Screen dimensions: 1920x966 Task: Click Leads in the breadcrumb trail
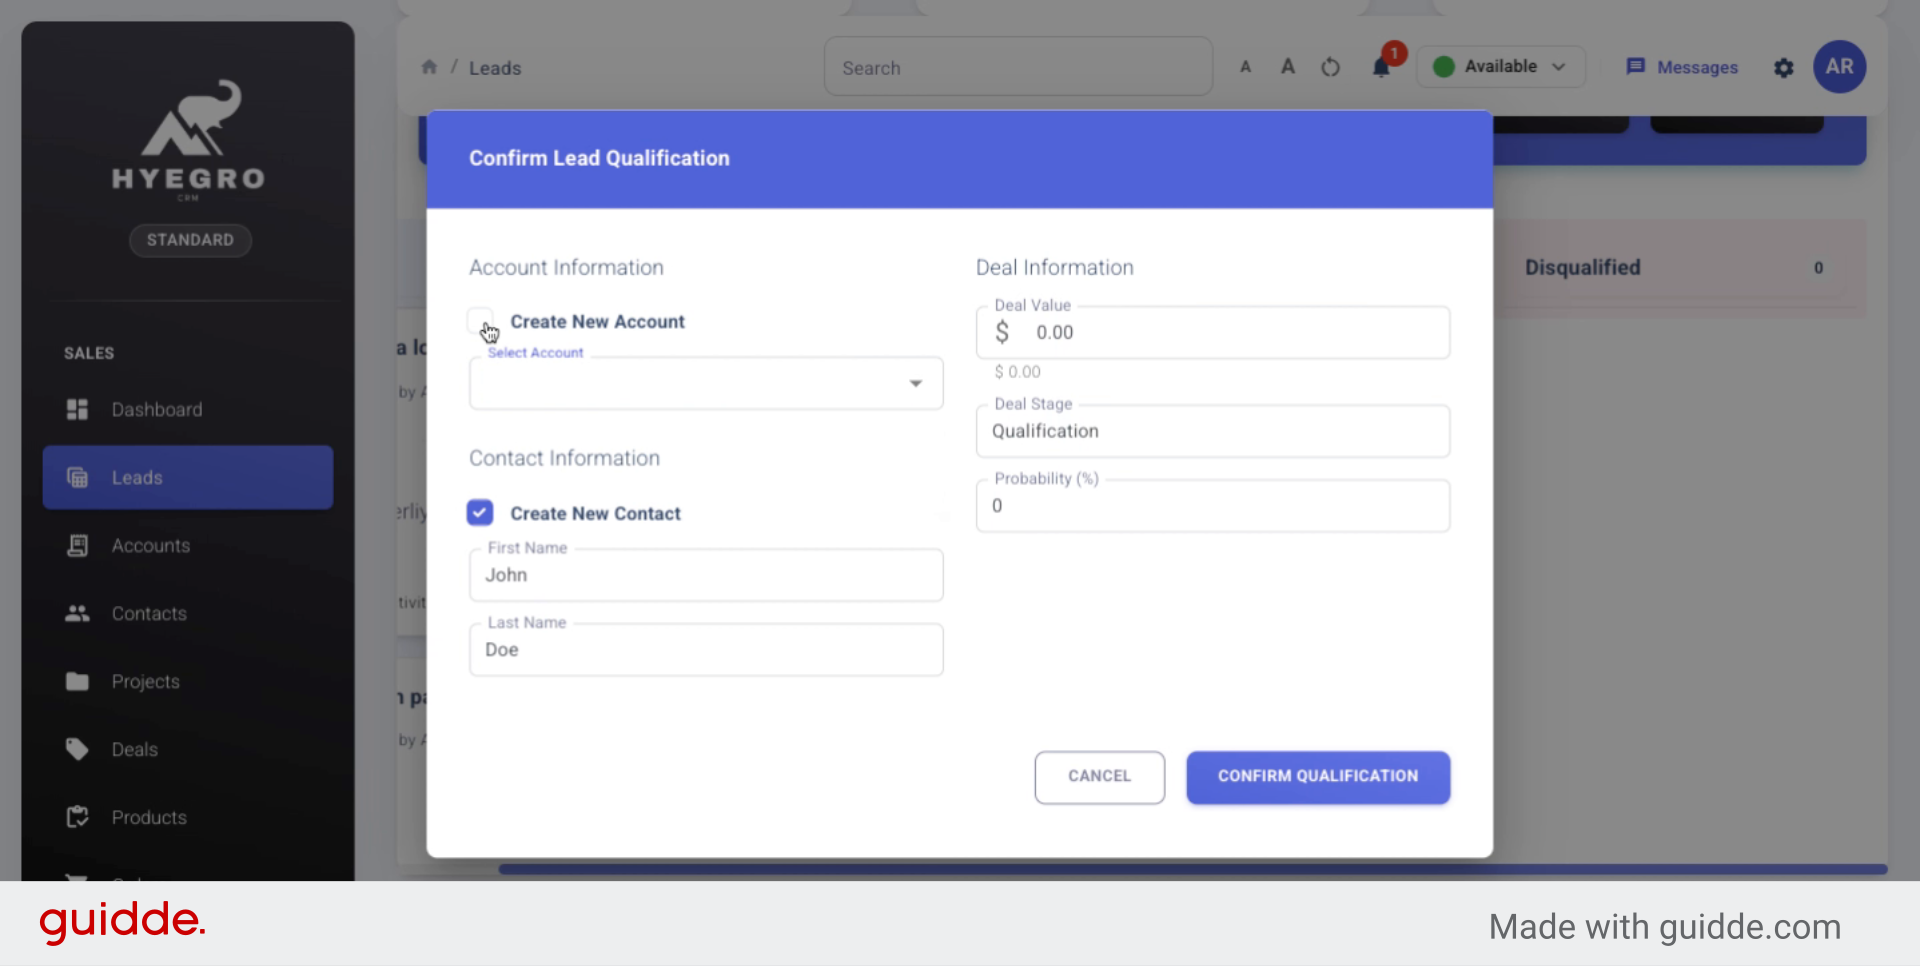coord(494,67)
